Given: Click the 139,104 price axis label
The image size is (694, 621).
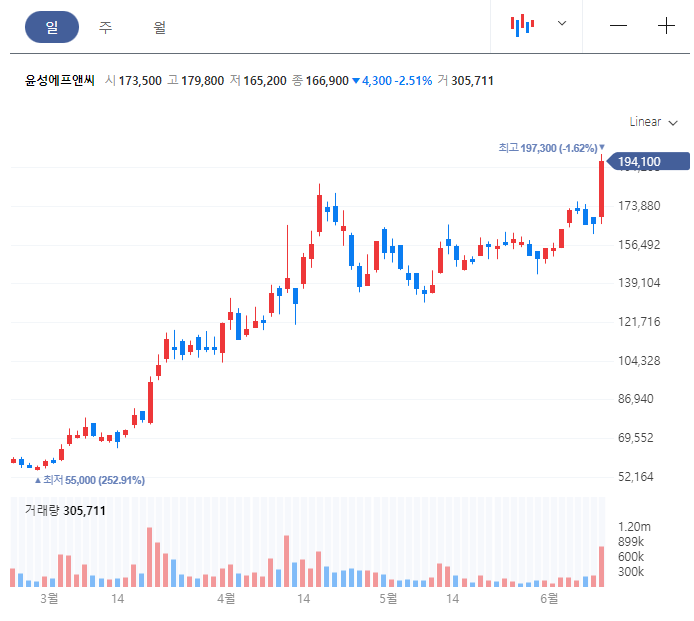Looking at the screenshot, I should click(639, 283).
